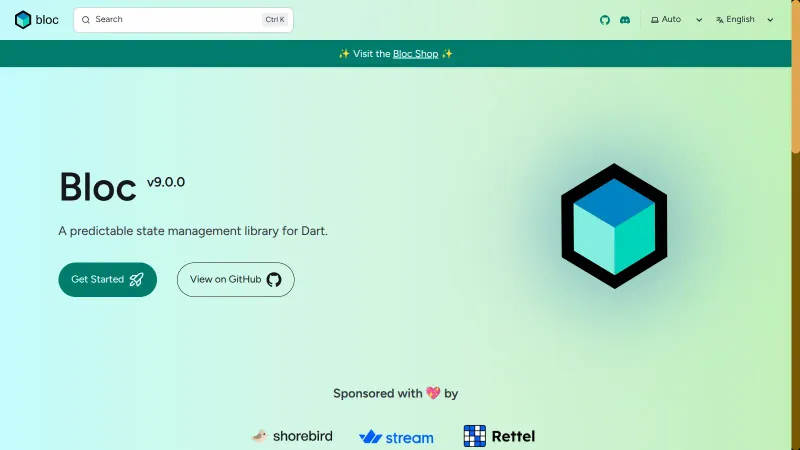
Task: Open the Discord icon link in header
Action: (625, 20)
